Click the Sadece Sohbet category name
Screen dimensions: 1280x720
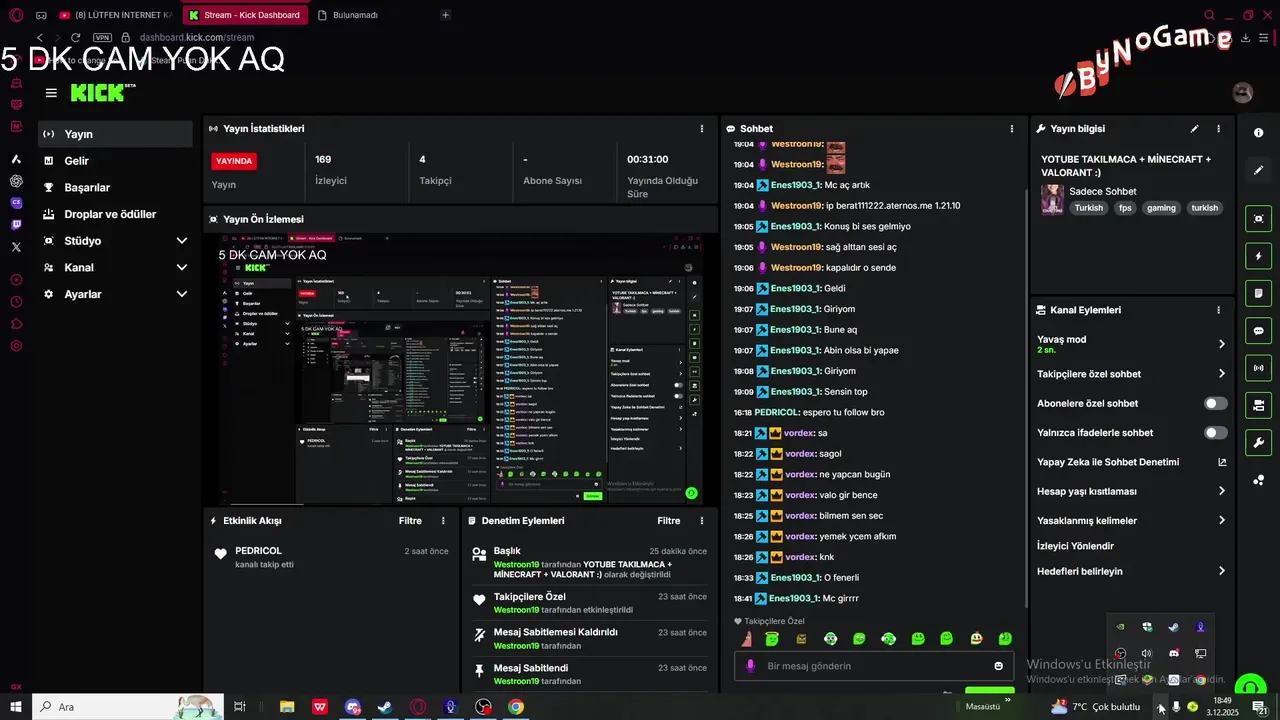click(1103, 191)
